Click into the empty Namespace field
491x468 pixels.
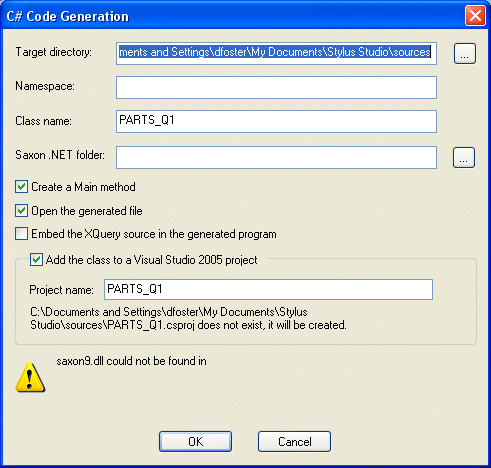click(x=276, y=88)
